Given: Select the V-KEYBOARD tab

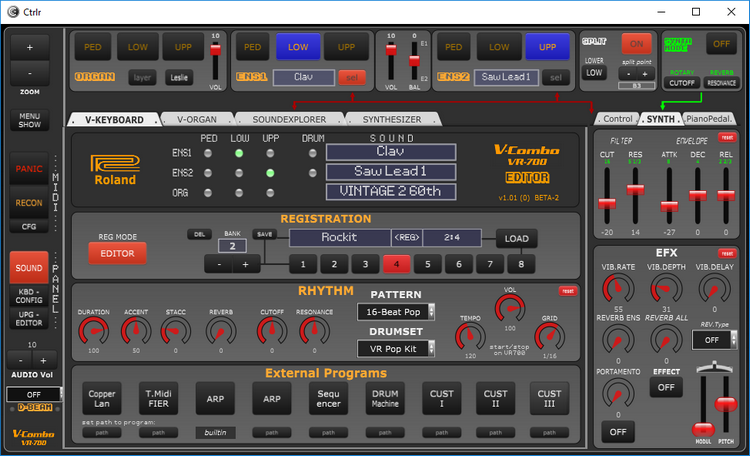Looking at the screenshot, I should (x=114, y=120).
